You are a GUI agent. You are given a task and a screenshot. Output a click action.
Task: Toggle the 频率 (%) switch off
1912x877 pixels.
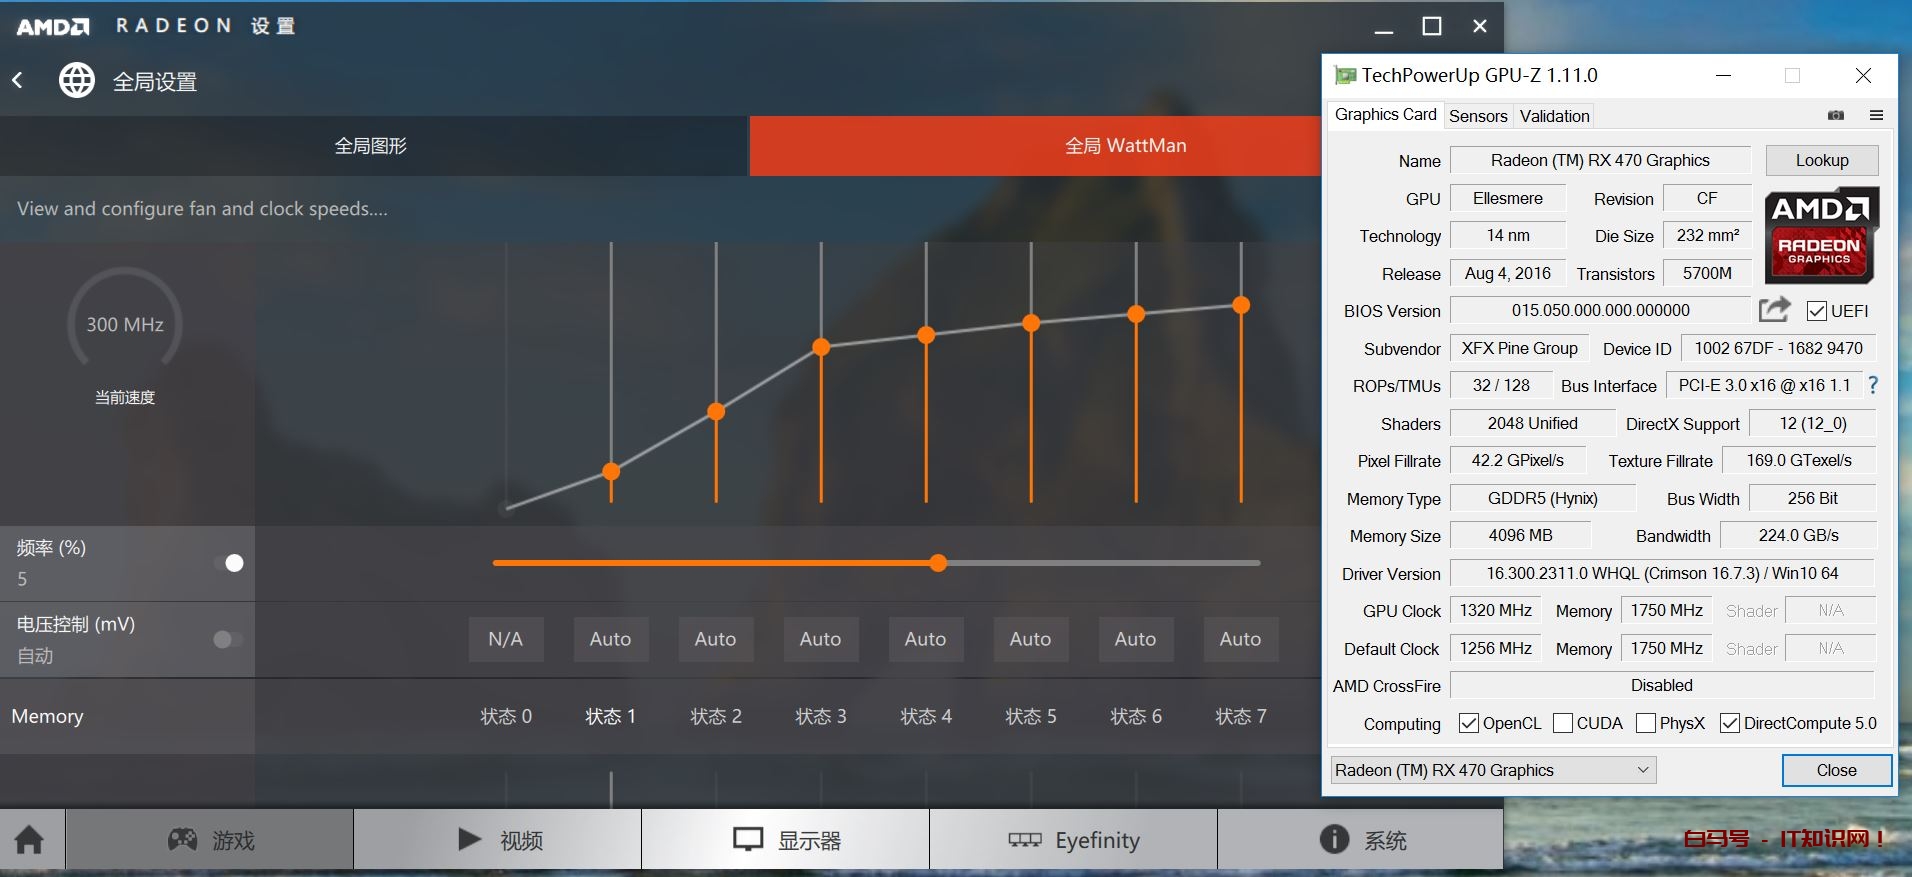tap(229, 563)
